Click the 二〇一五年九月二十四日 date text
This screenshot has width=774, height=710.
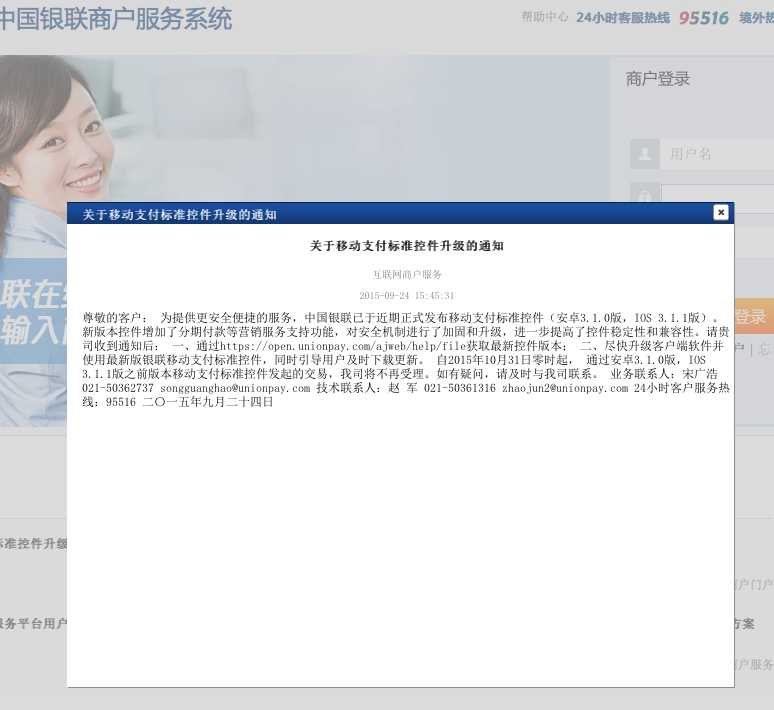(208, 402)
